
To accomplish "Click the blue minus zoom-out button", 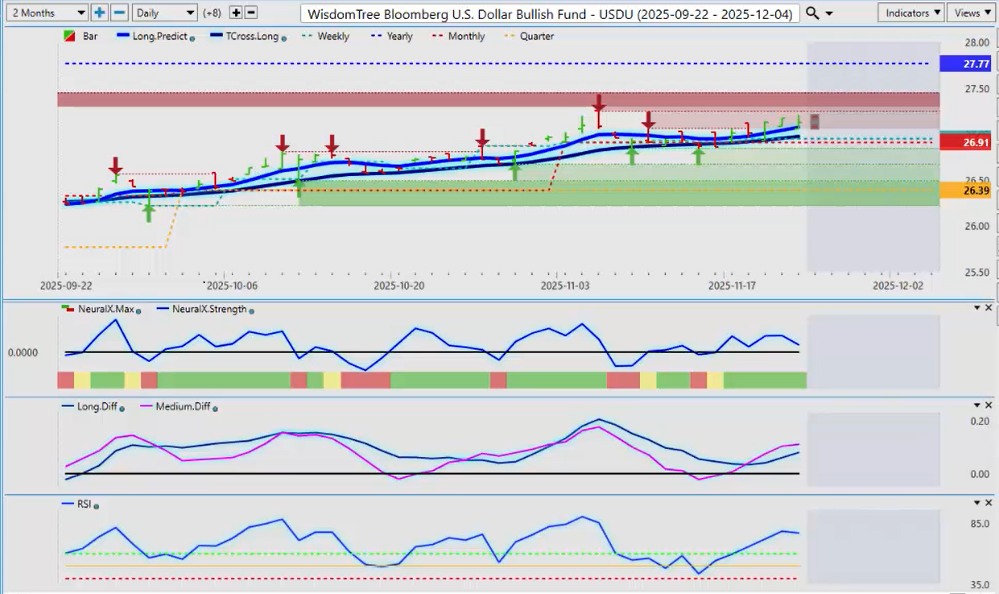I will pyautogui.click(x=118, y=13).
